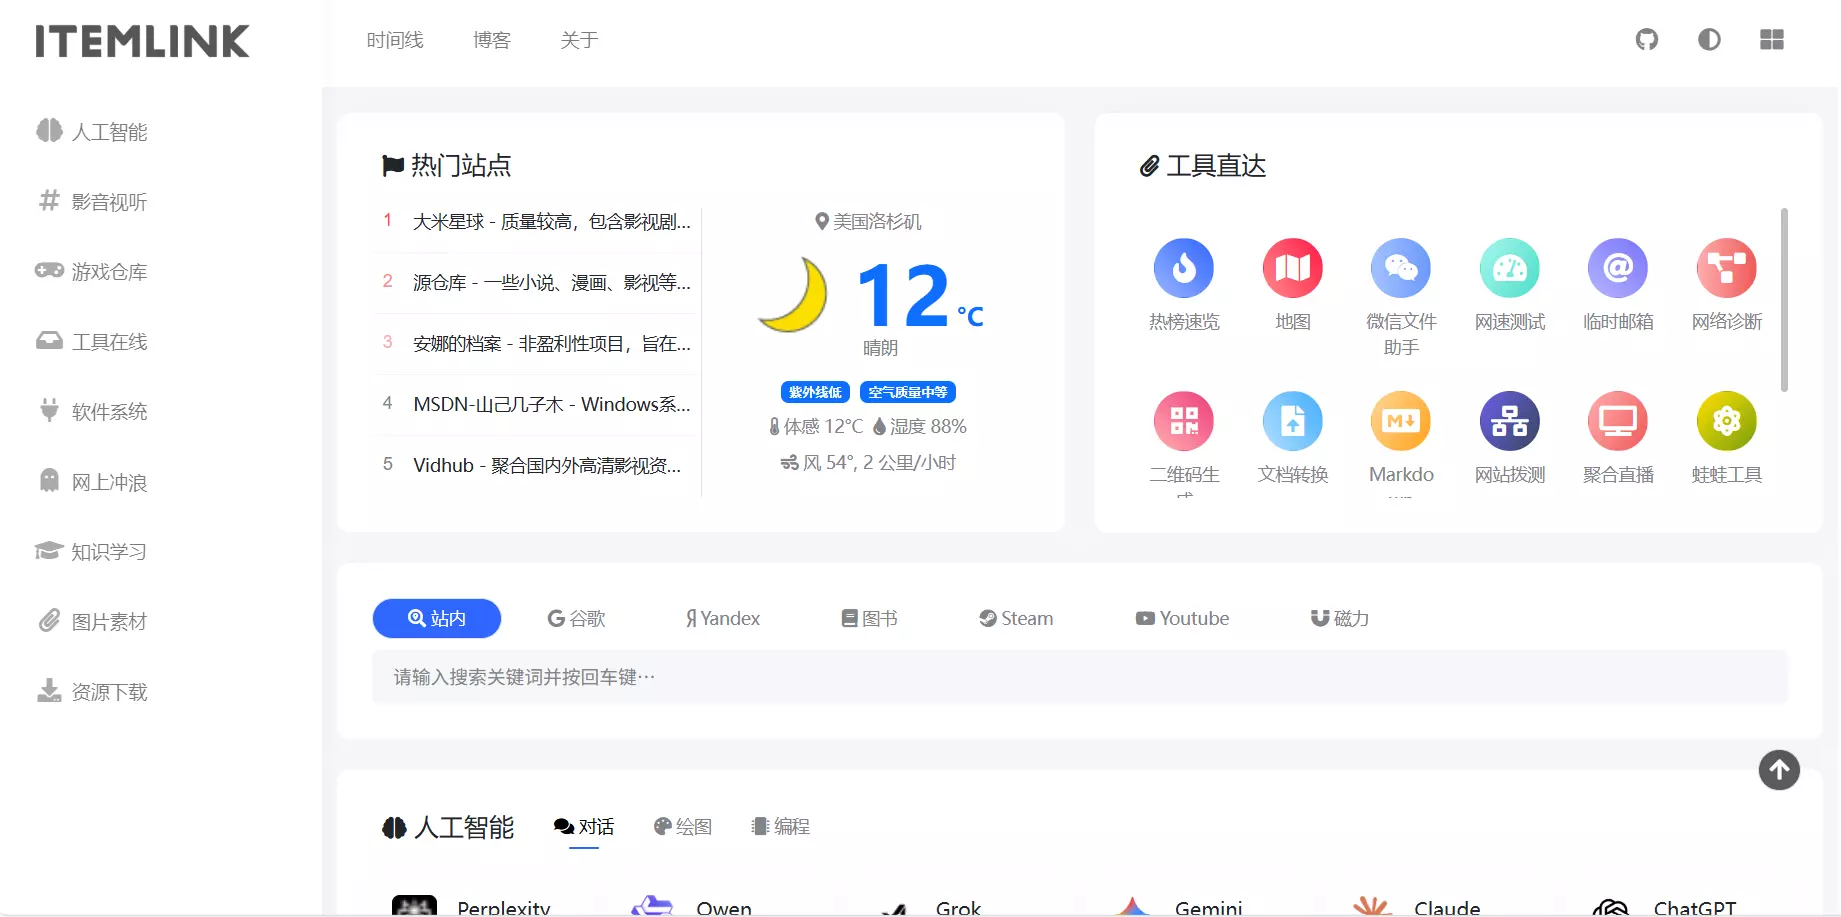The image size is (1841, 917).
Task: Select 影音视听 in the sidebar
Action: click(107, 202)
